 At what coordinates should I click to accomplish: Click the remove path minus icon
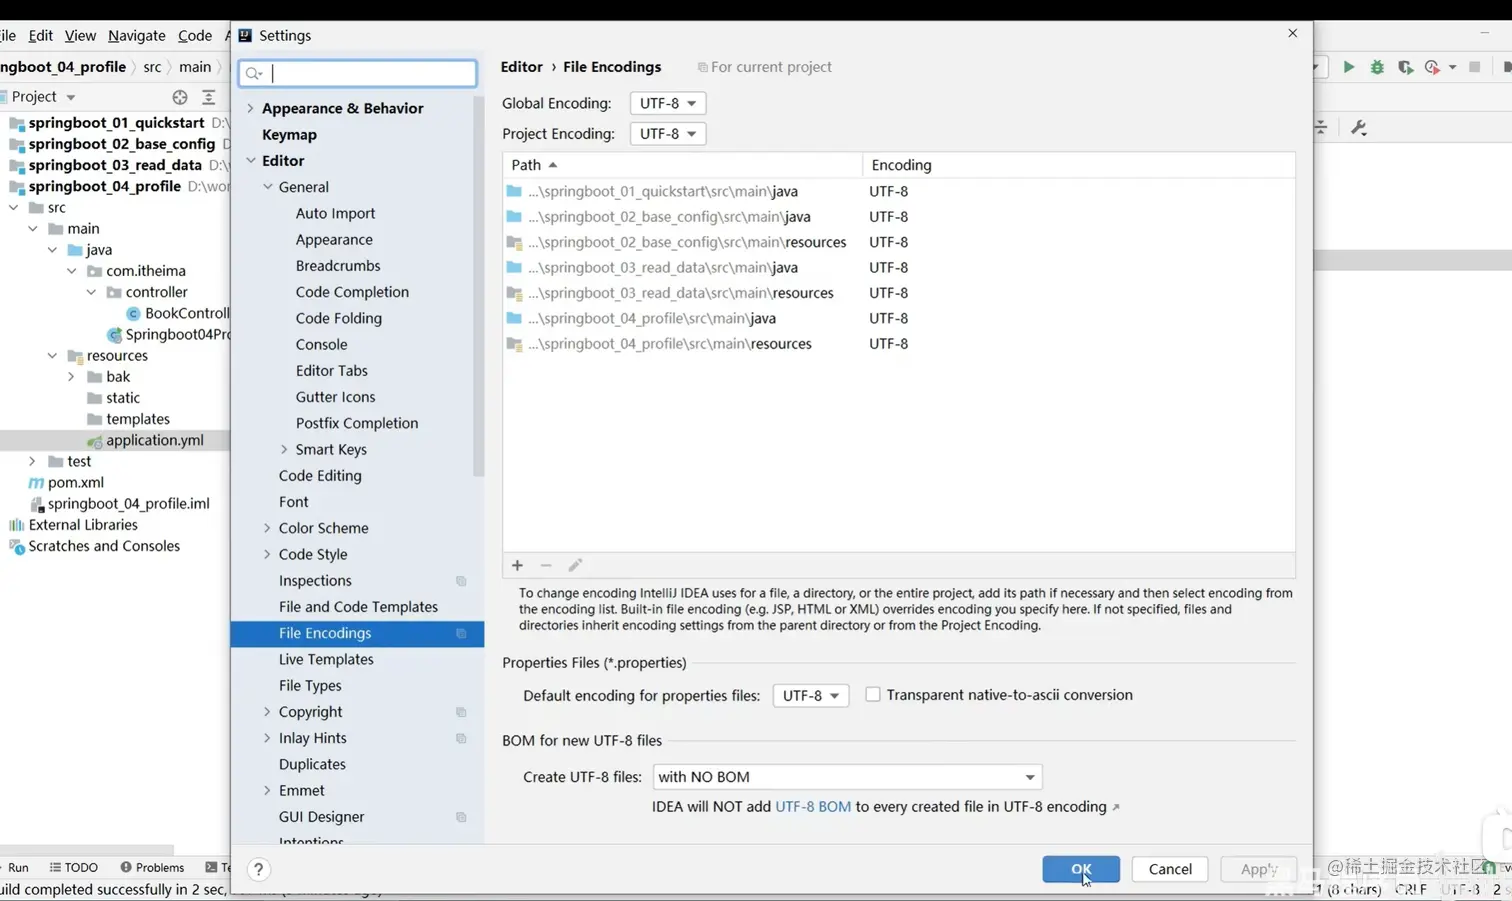click(546, 566)
